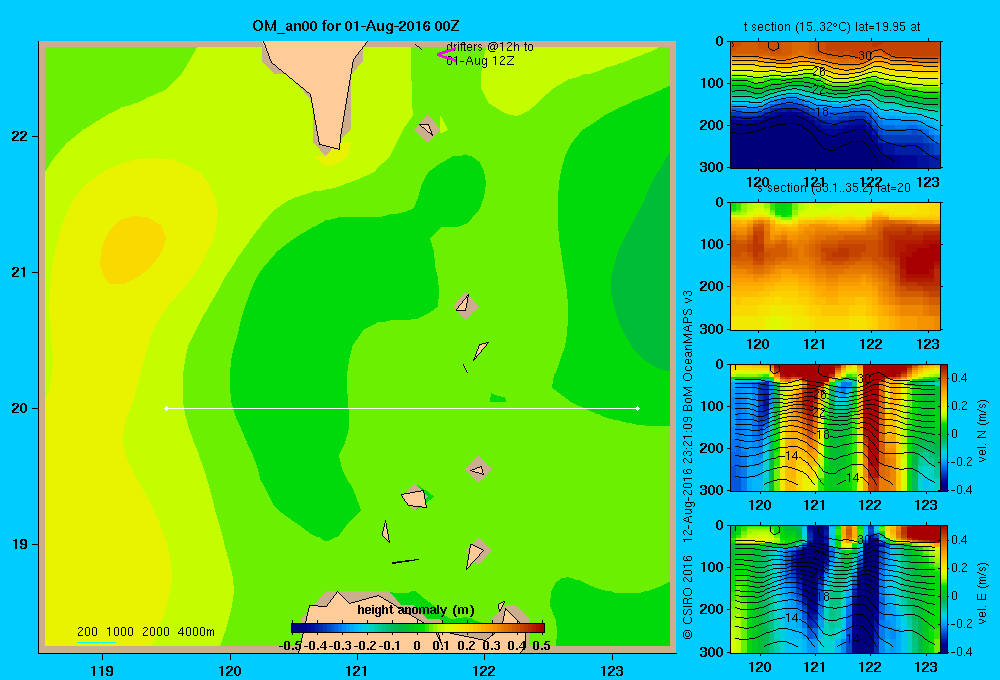Click the 's section' lat=20 title

[834, 188]
